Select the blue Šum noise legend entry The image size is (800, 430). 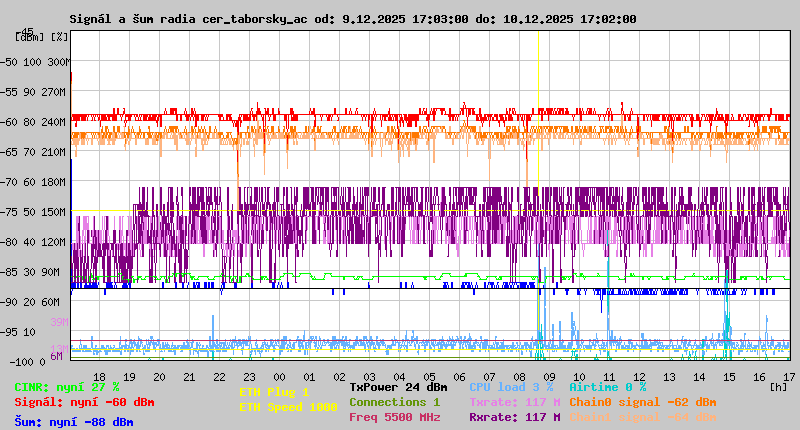(x=74, y=422)
